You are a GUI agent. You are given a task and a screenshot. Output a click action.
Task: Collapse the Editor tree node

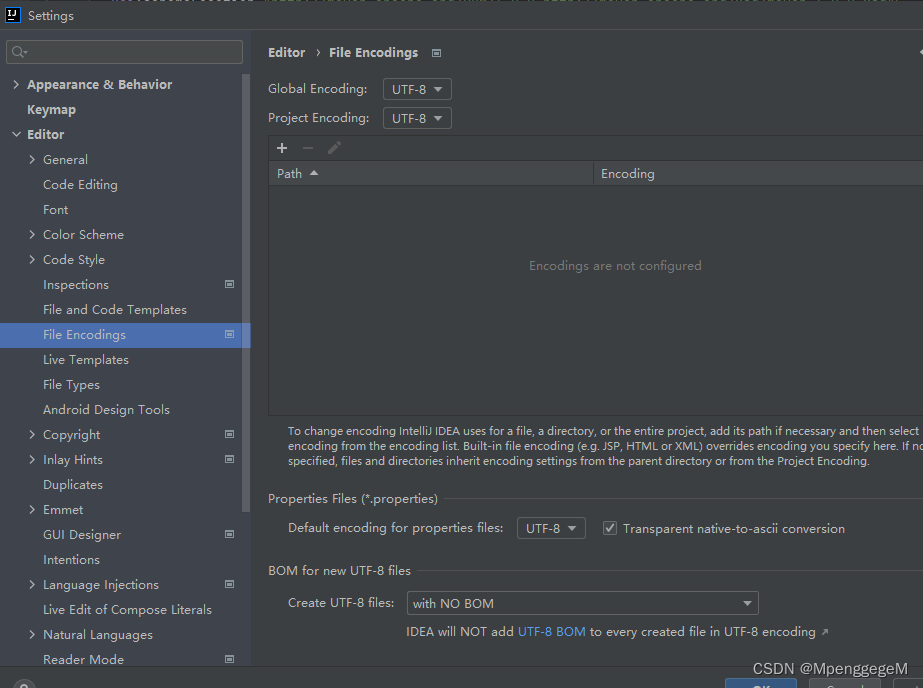[16, 135]
